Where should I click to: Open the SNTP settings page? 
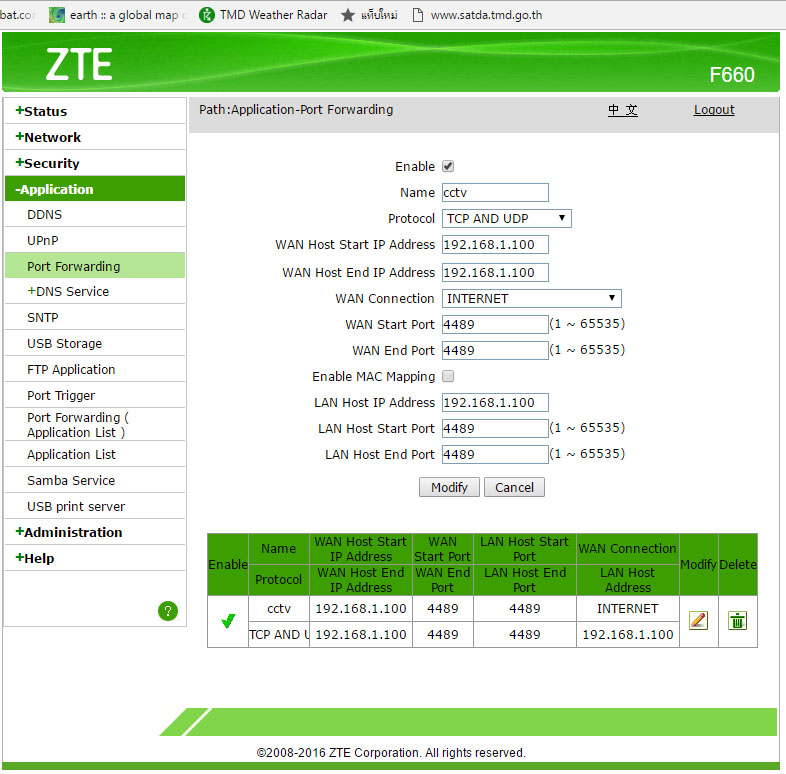43,318
